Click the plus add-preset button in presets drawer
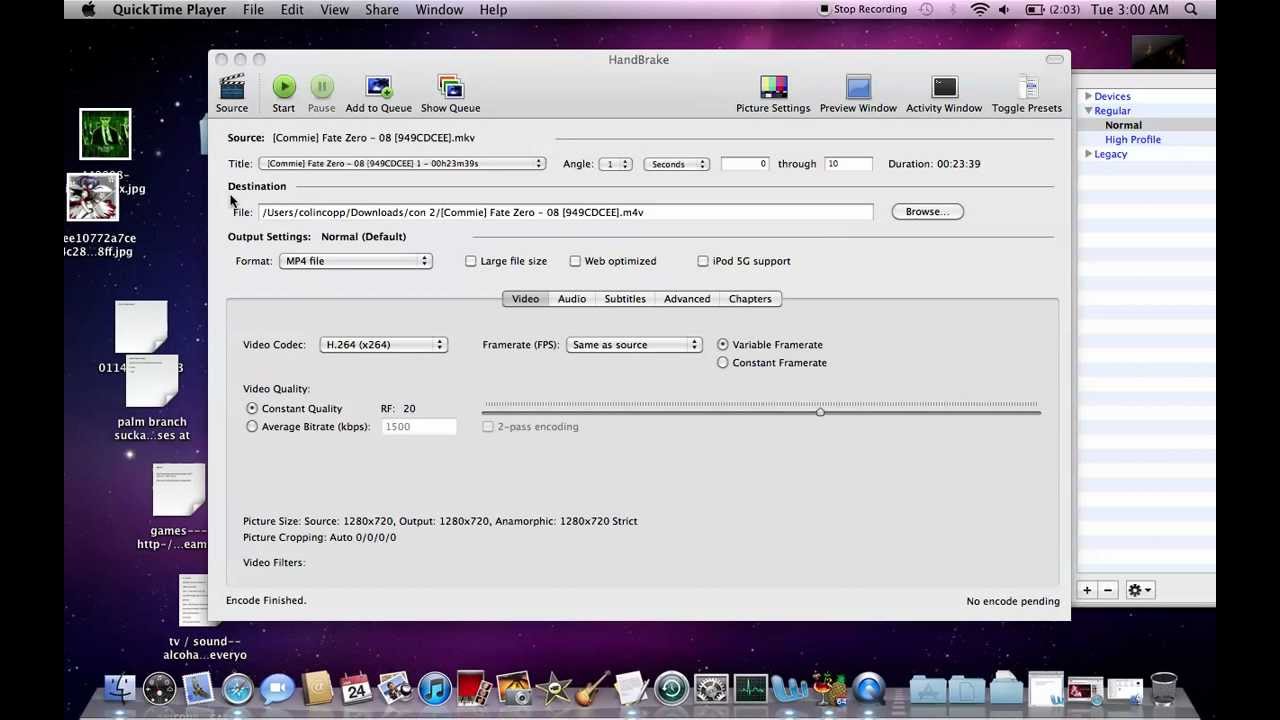 pos(1087,590)
